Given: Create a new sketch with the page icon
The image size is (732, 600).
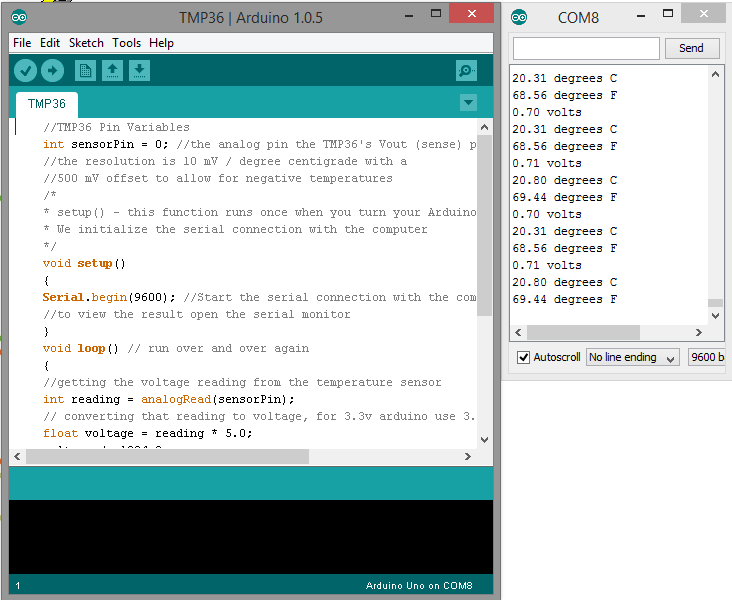Looking at the screenshot, I should pos(85,71).
